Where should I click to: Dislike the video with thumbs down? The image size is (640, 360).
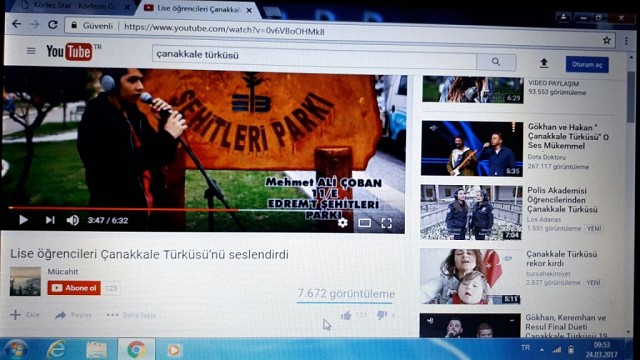point(382,315)
